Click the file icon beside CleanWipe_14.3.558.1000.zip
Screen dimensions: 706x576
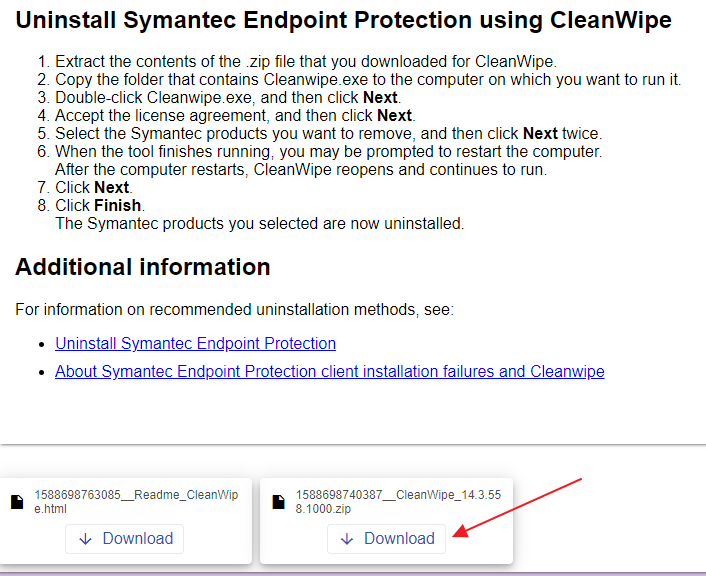(x=279, y=502)
